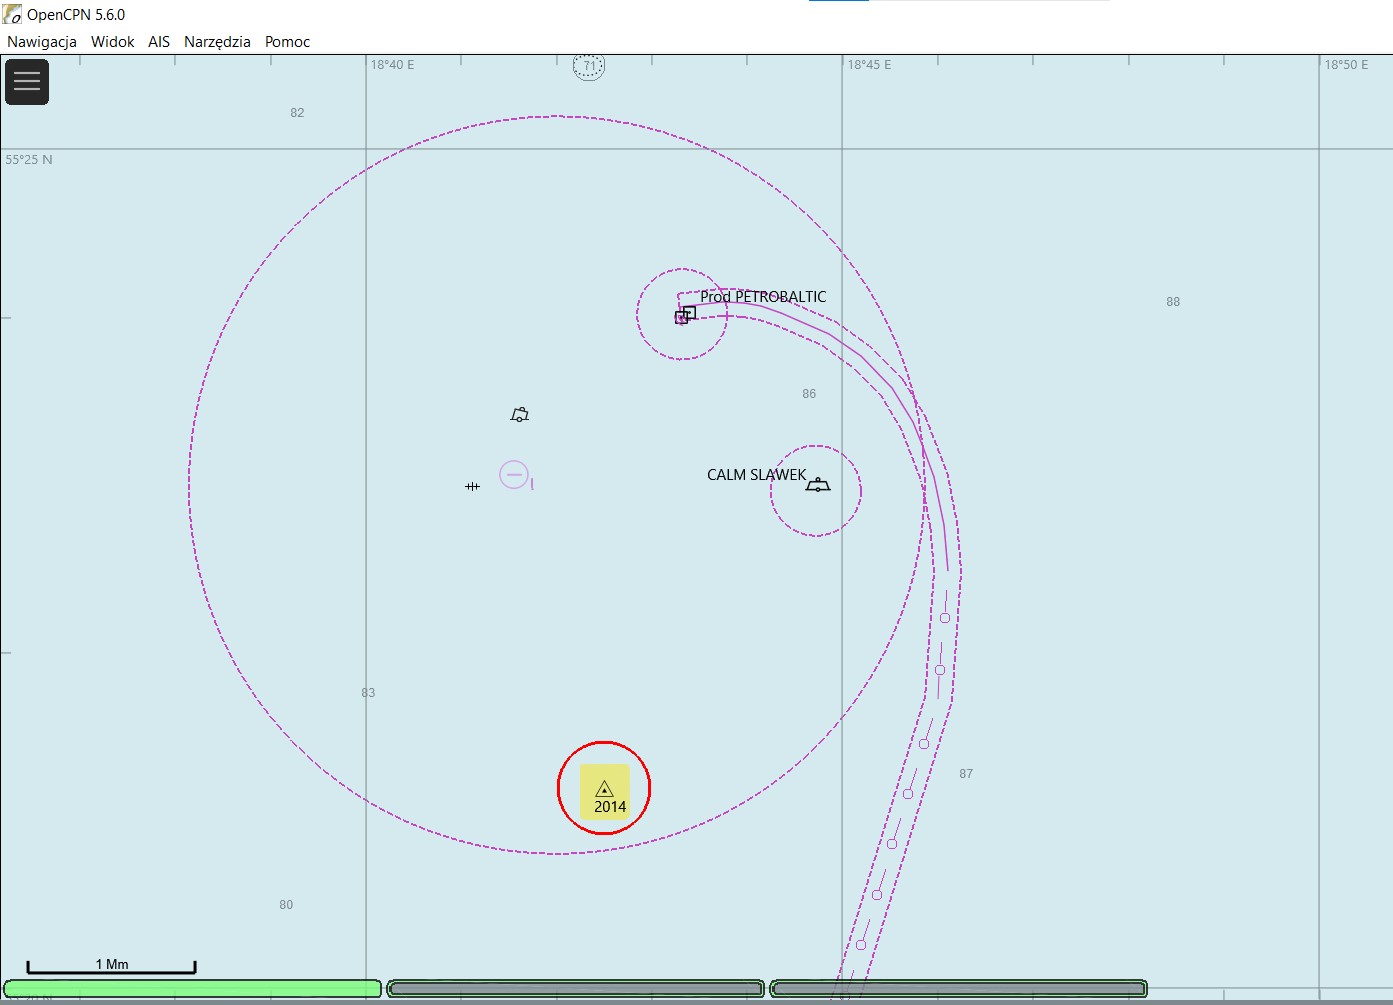Click the depth sounding 80
This screenshot has width=1393, height=1005.
286,905
